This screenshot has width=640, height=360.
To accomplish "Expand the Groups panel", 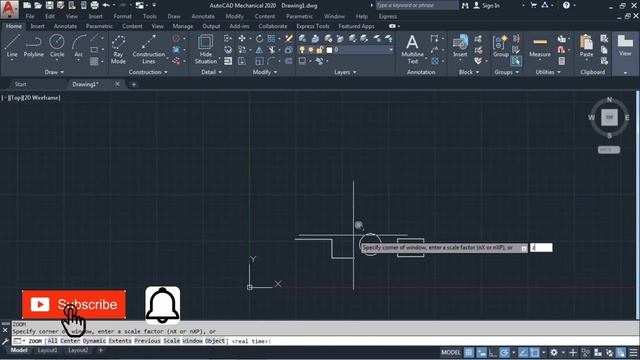I will coord(507,72).
